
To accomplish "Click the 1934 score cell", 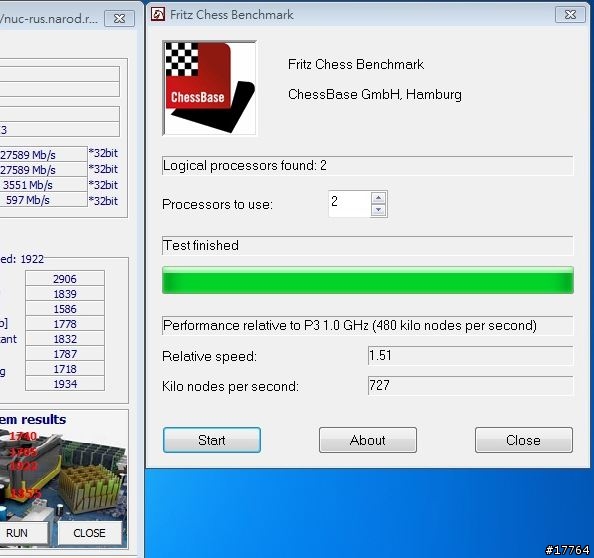I will click(x=65, y=384).
